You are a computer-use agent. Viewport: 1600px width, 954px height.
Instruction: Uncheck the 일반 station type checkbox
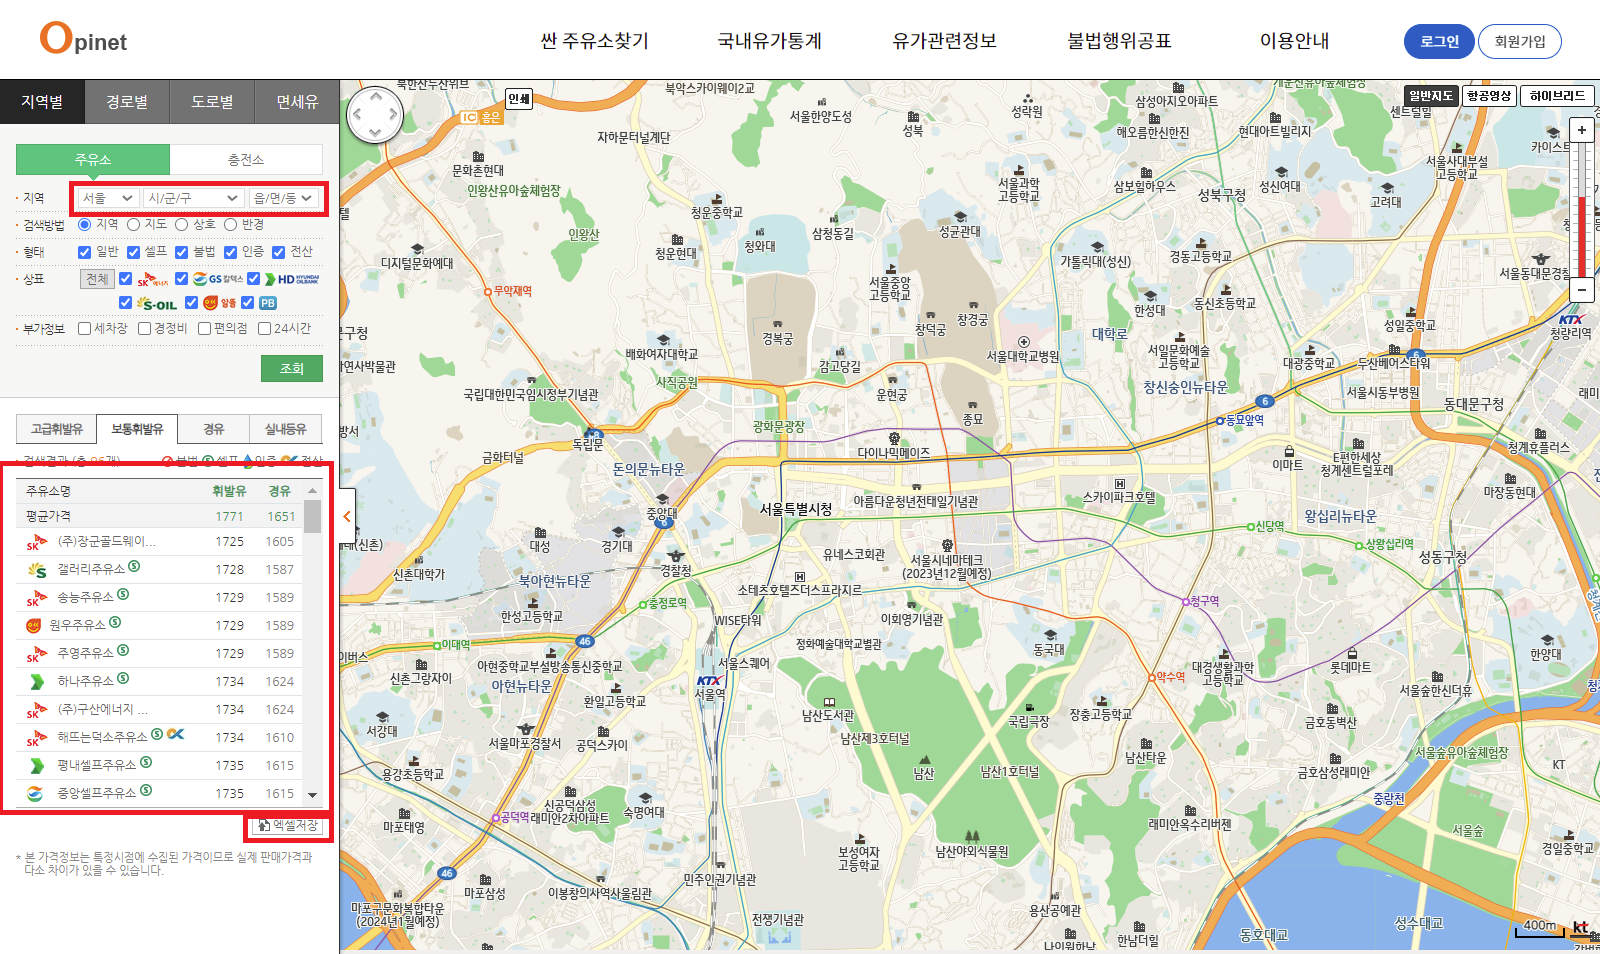tap(85, 252)
